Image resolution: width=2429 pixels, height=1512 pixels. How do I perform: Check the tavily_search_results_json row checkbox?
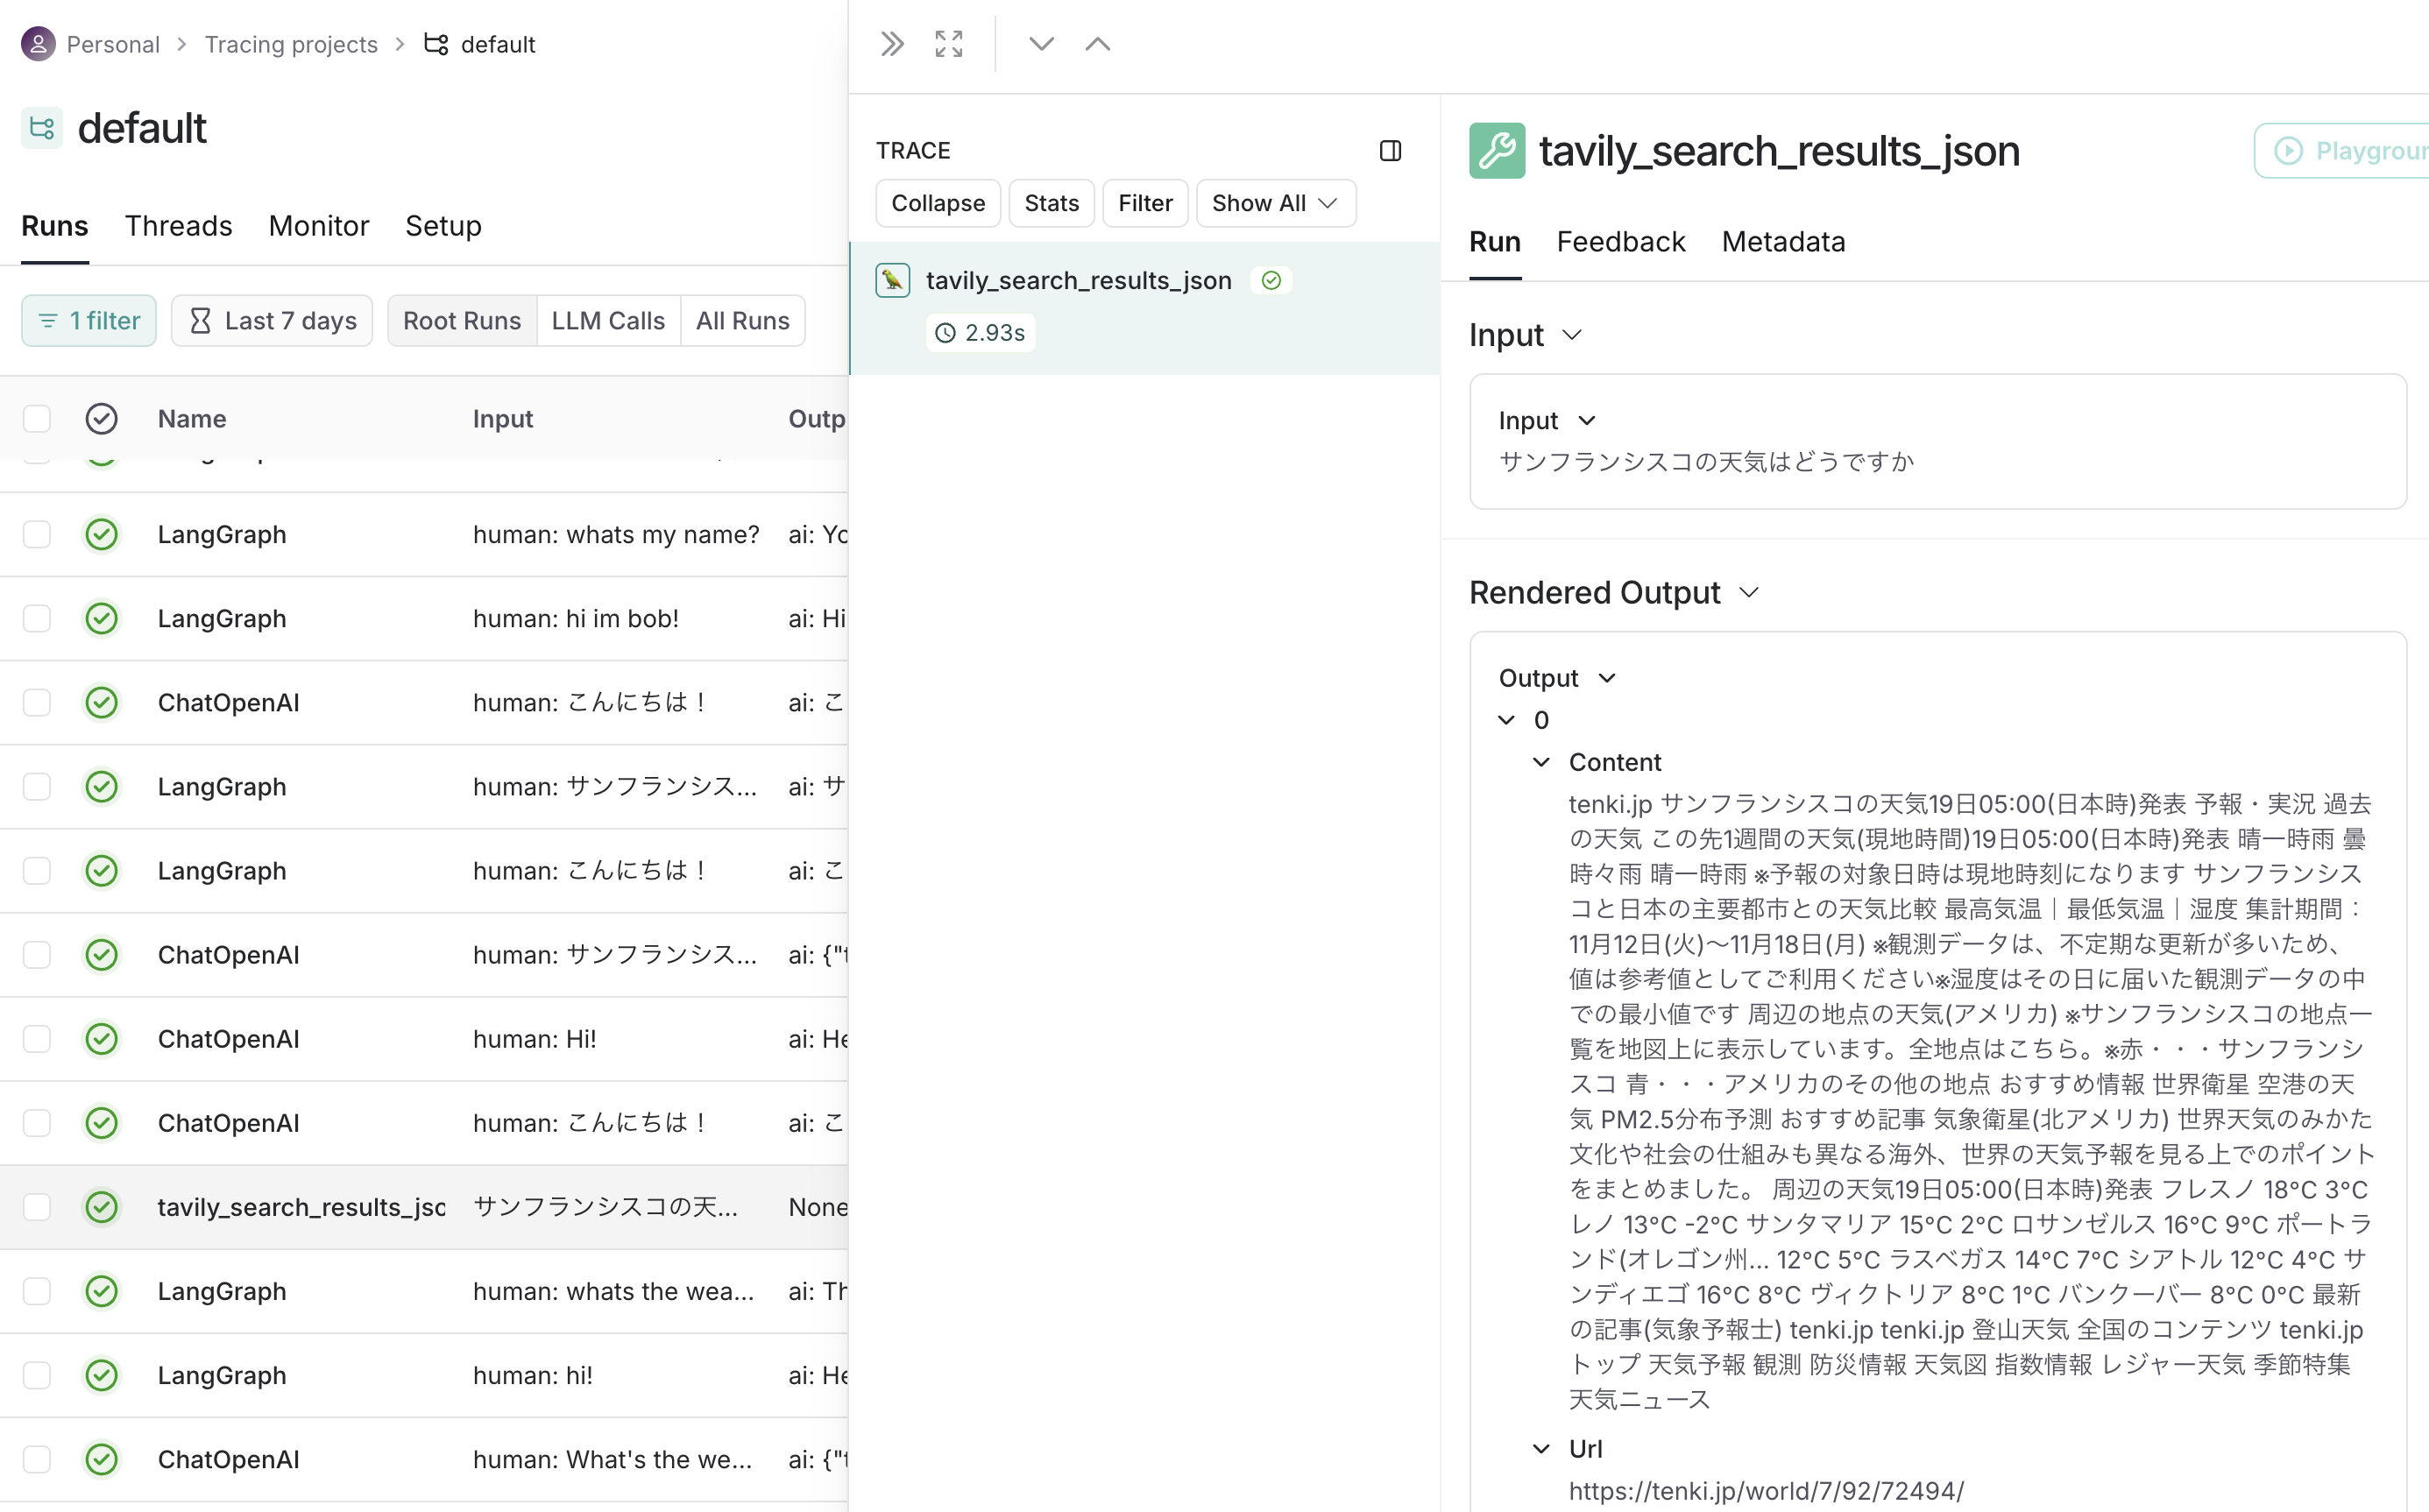(37, 1207)
